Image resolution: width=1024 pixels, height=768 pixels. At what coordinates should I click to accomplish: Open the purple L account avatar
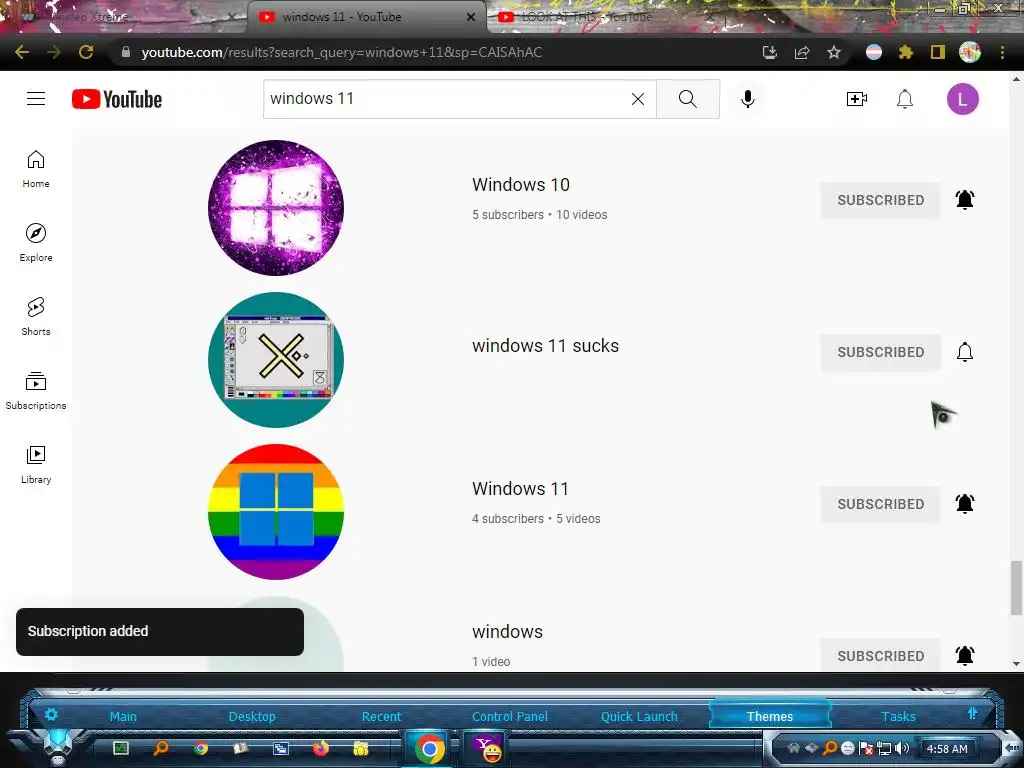(963, 99)
